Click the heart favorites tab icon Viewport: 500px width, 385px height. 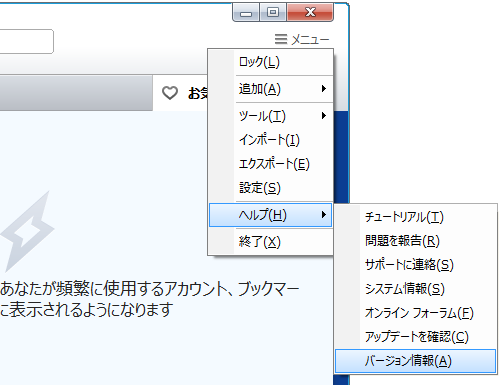pos(170,93)
